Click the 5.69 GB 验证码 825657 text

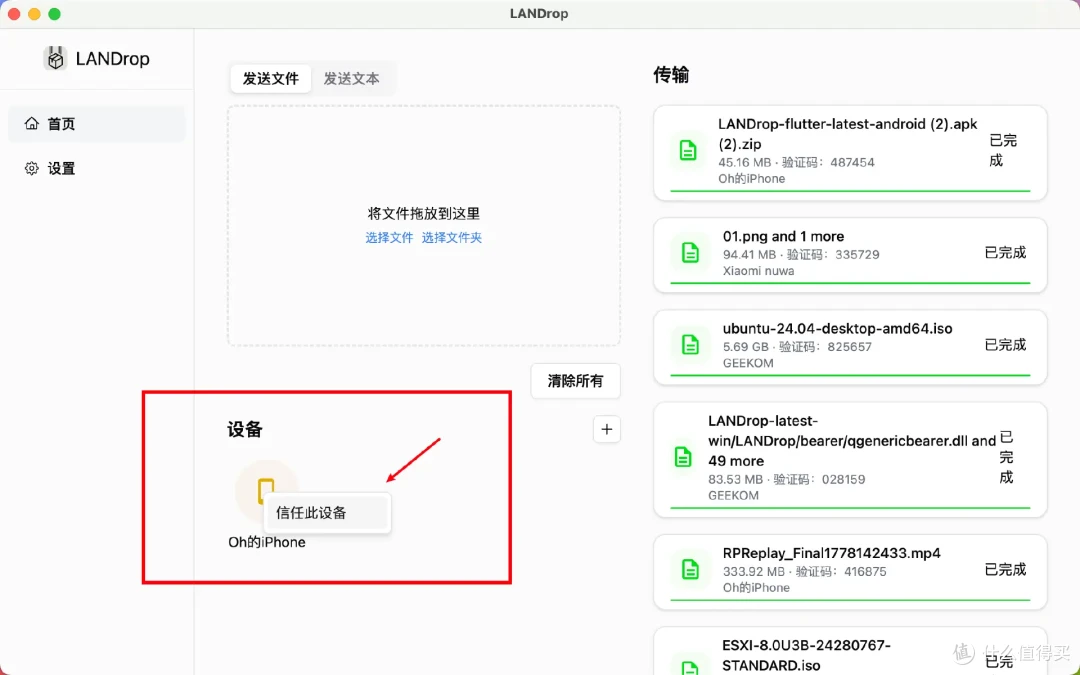(797, 346)
